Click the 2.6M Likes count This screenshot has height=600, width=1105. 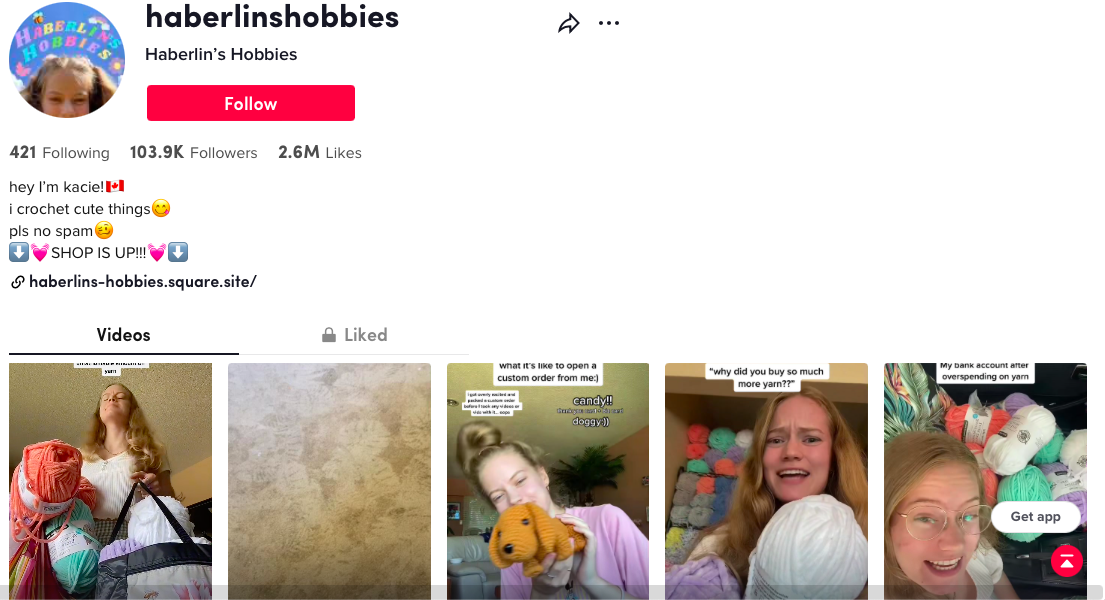[320, 152]
